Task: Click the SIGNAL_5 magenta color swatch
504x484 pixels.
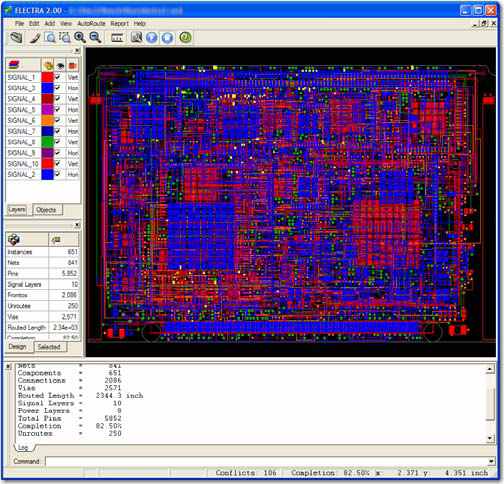Action: pyautogui.click(x=47, y=110)
